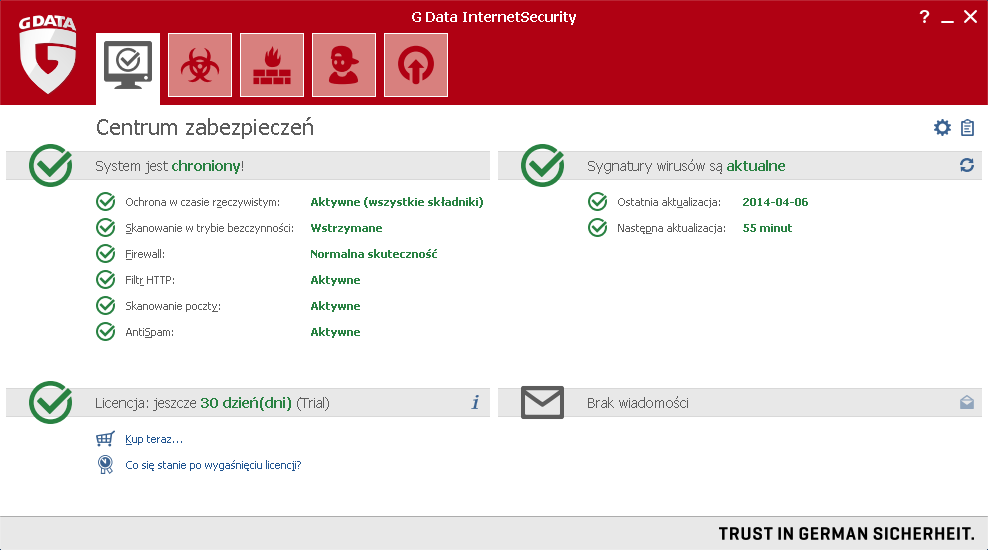Click the checkmark next to Skanowanie w trybie bezczynności
Viewport: 988px width, 550px height.
point(105,227)
